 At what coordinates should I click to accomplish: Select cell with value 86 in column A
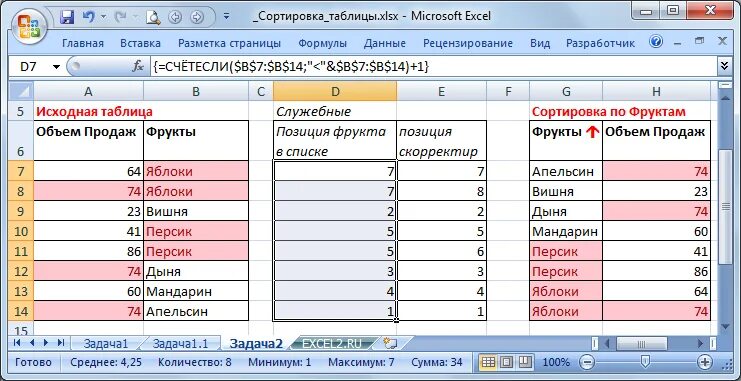[88, 251]
